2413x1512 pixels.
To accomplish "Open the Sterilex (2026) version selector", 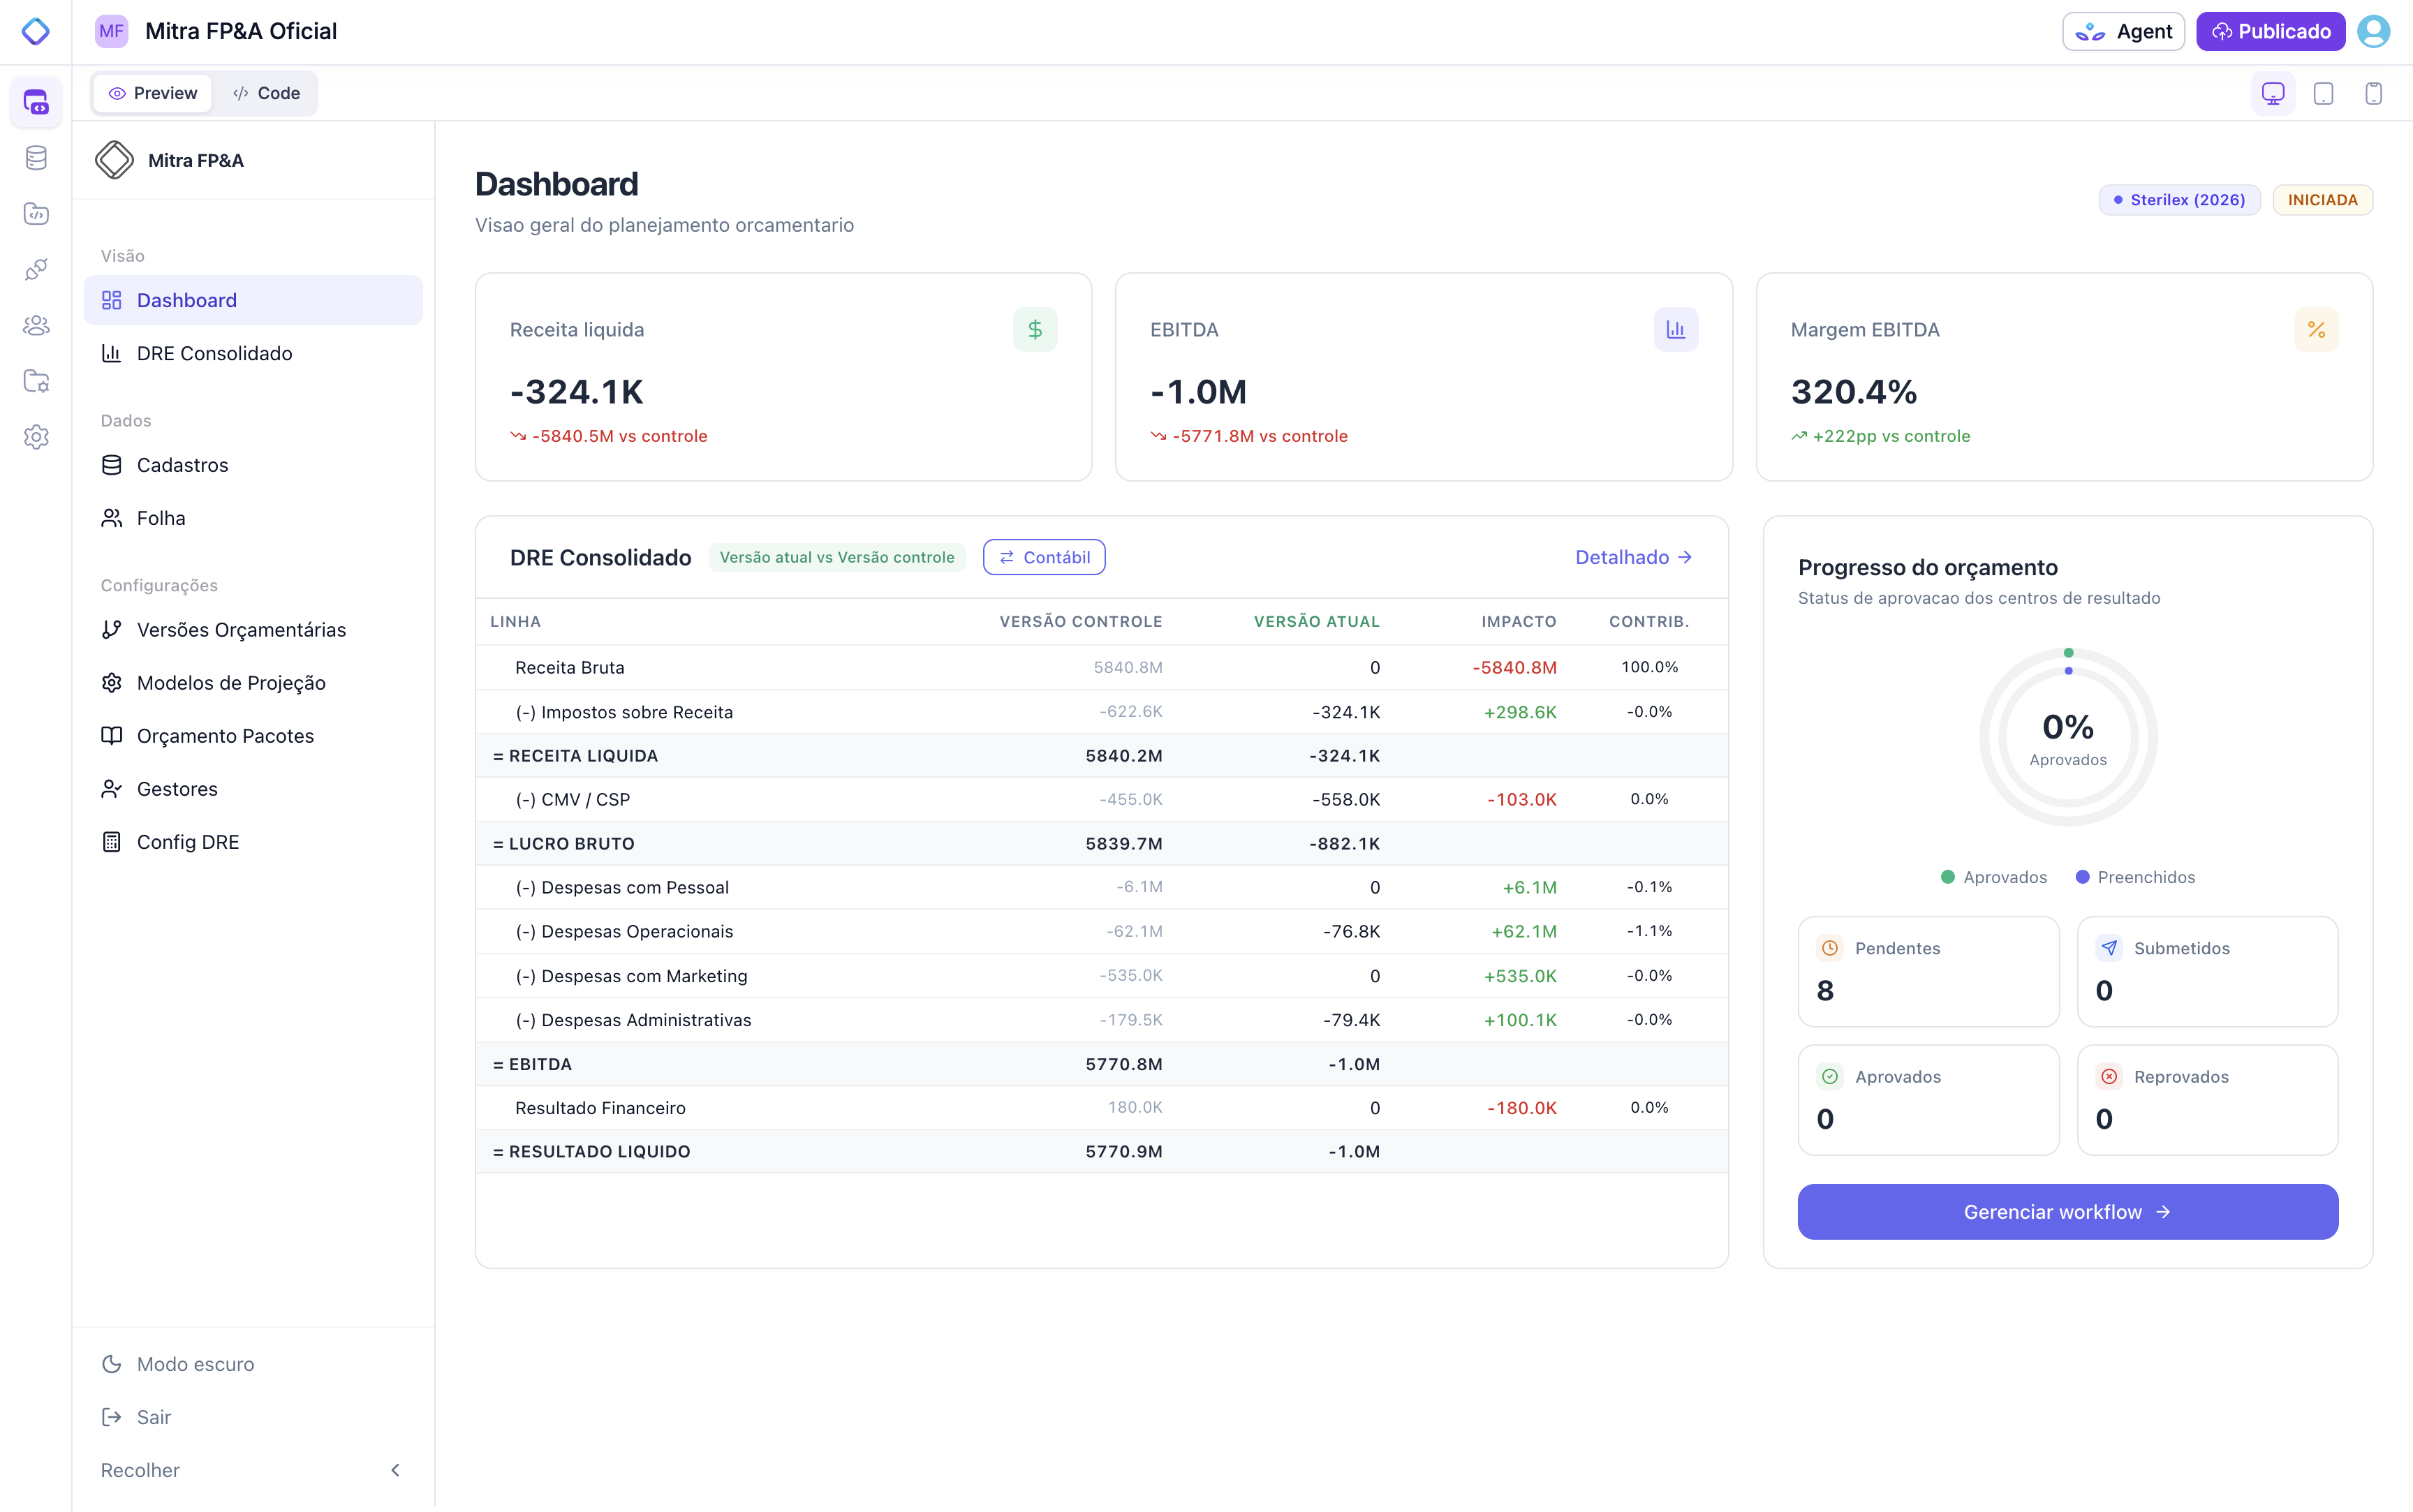I will [x=2179, y=200].
